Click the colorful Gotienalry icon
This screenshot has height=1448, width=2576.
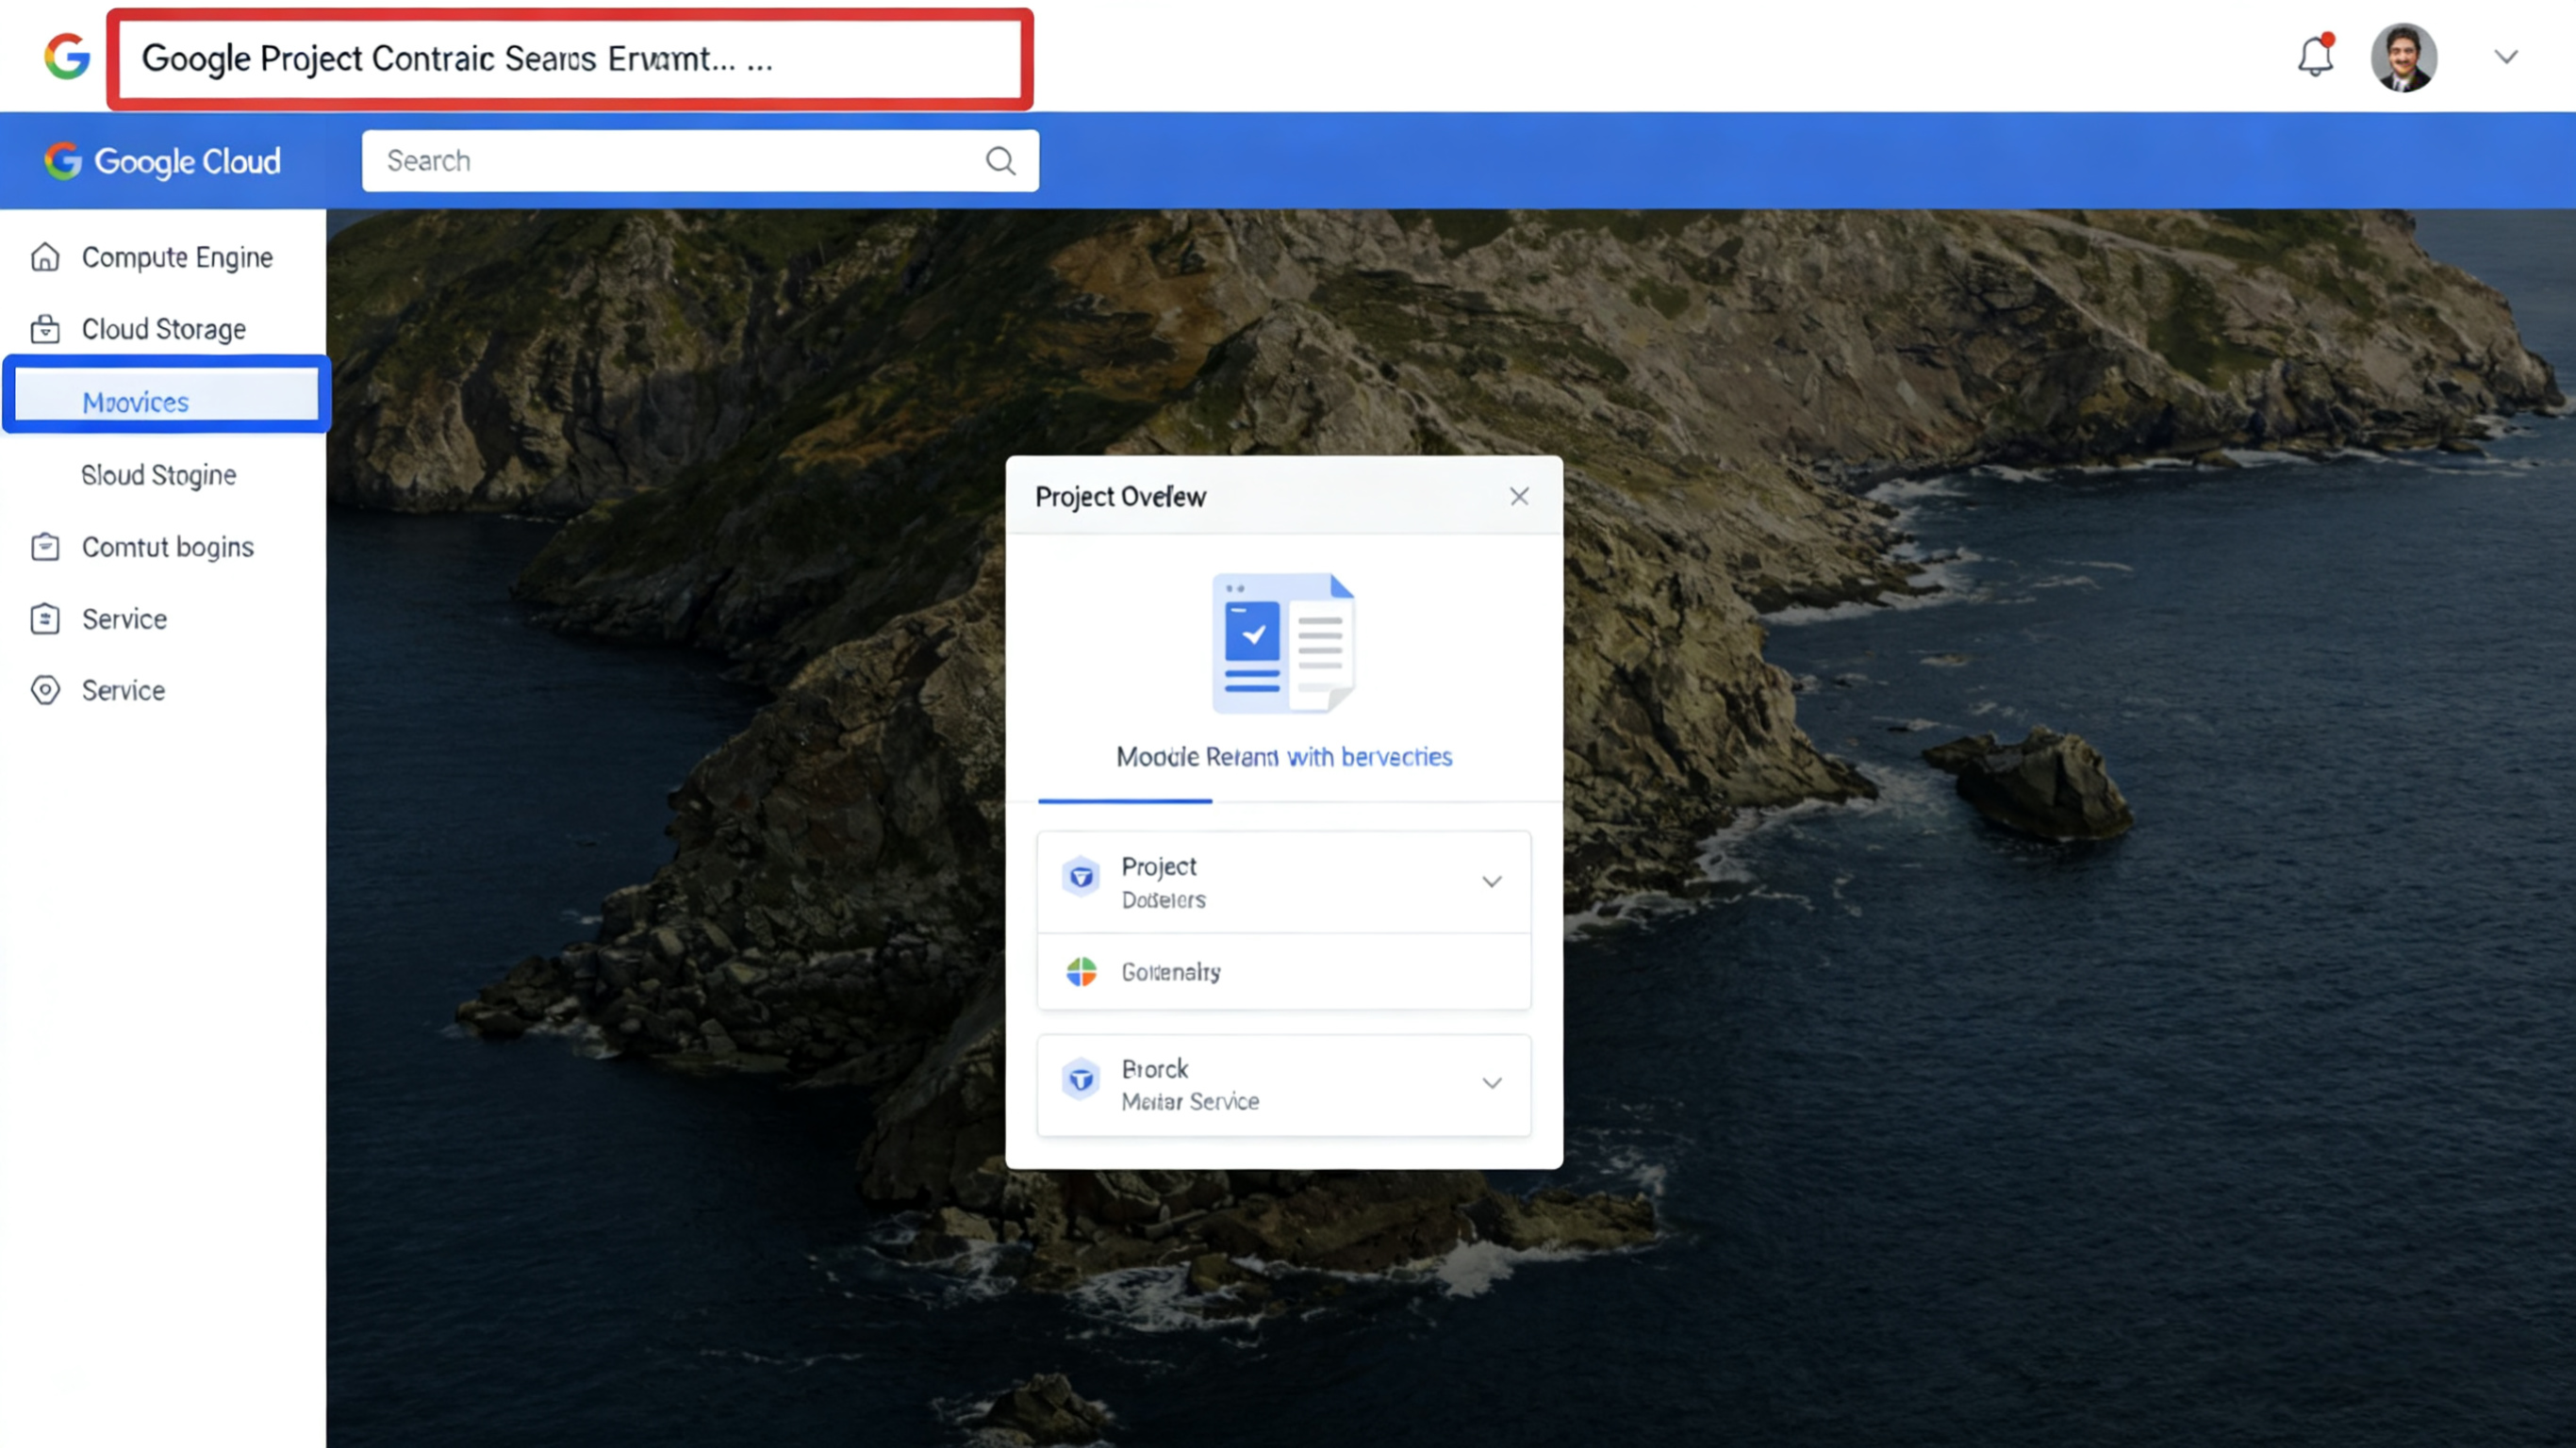tap(1081, 971)
